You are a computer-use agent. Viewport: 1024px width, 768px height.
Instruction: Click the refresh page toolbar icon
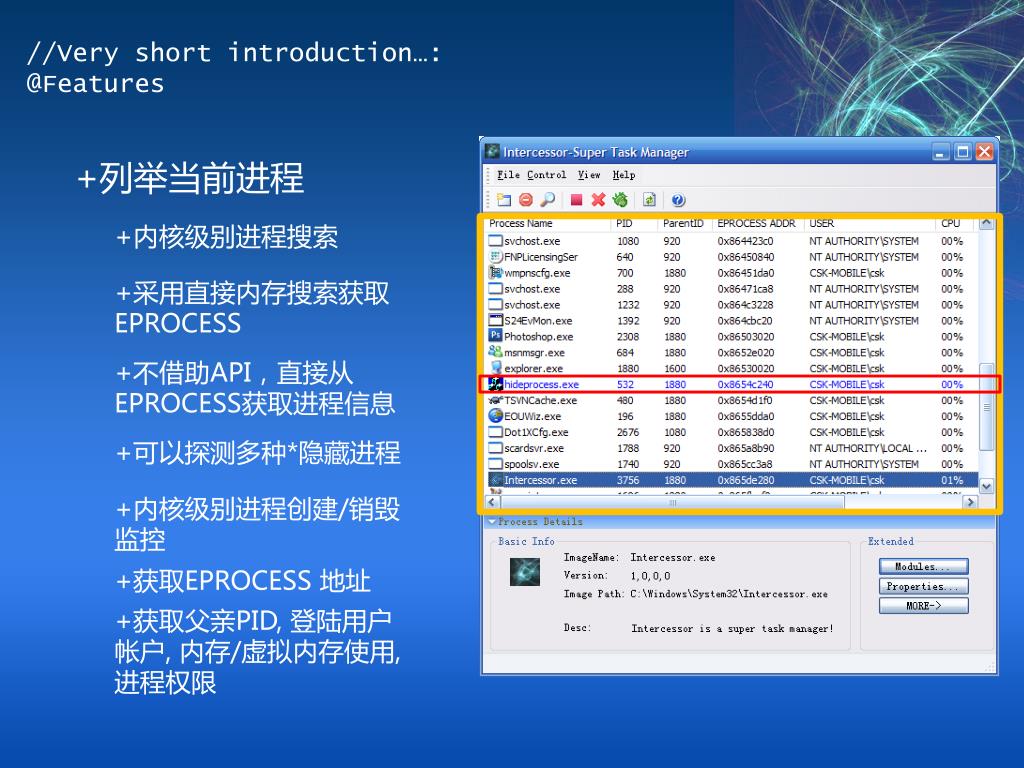pos(649,200)
